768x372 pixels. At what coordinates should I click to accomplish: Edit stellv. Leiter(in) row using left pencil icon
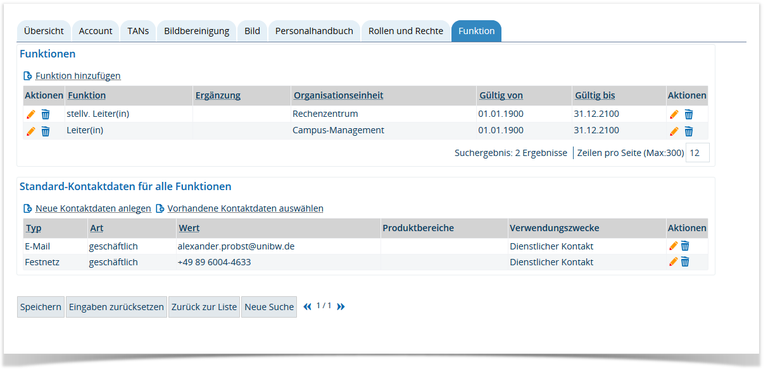coord(31,115)
